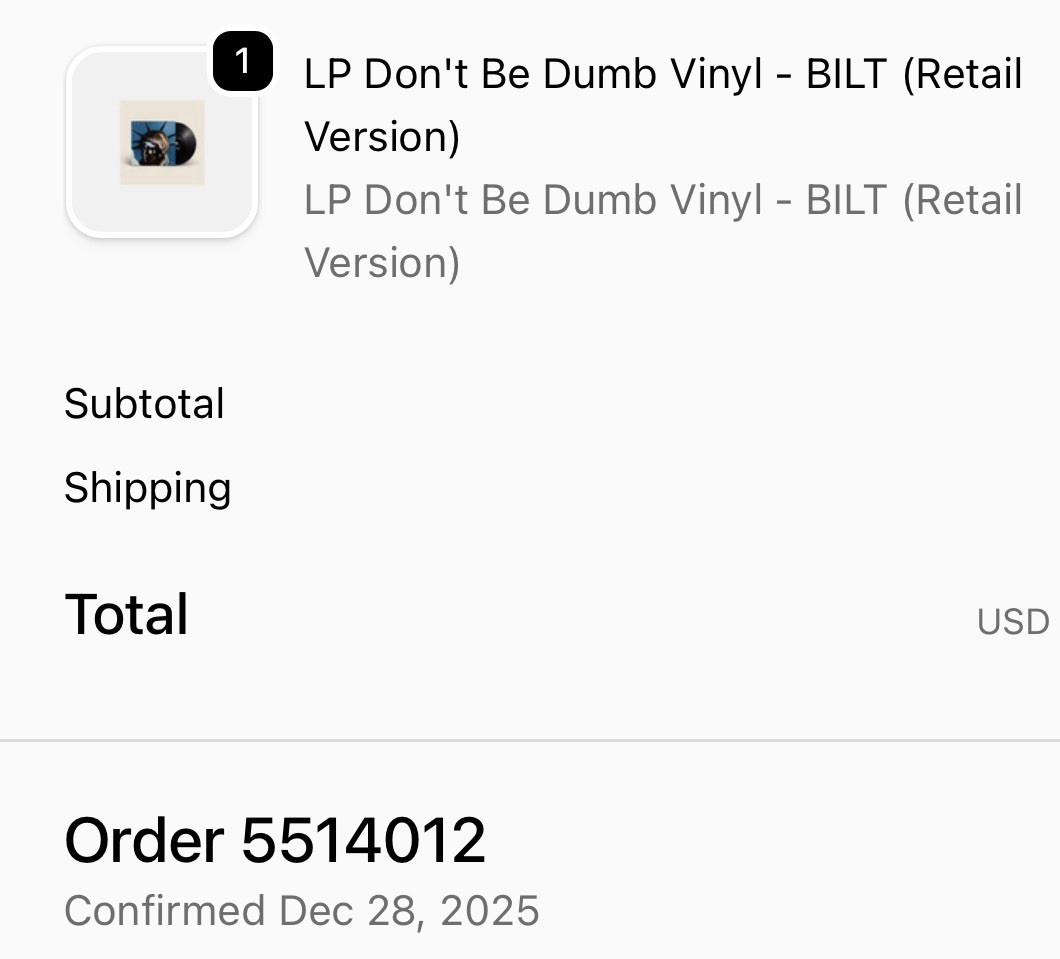Click (Retail Version) in the gray variant text

[x=662, y=230]
